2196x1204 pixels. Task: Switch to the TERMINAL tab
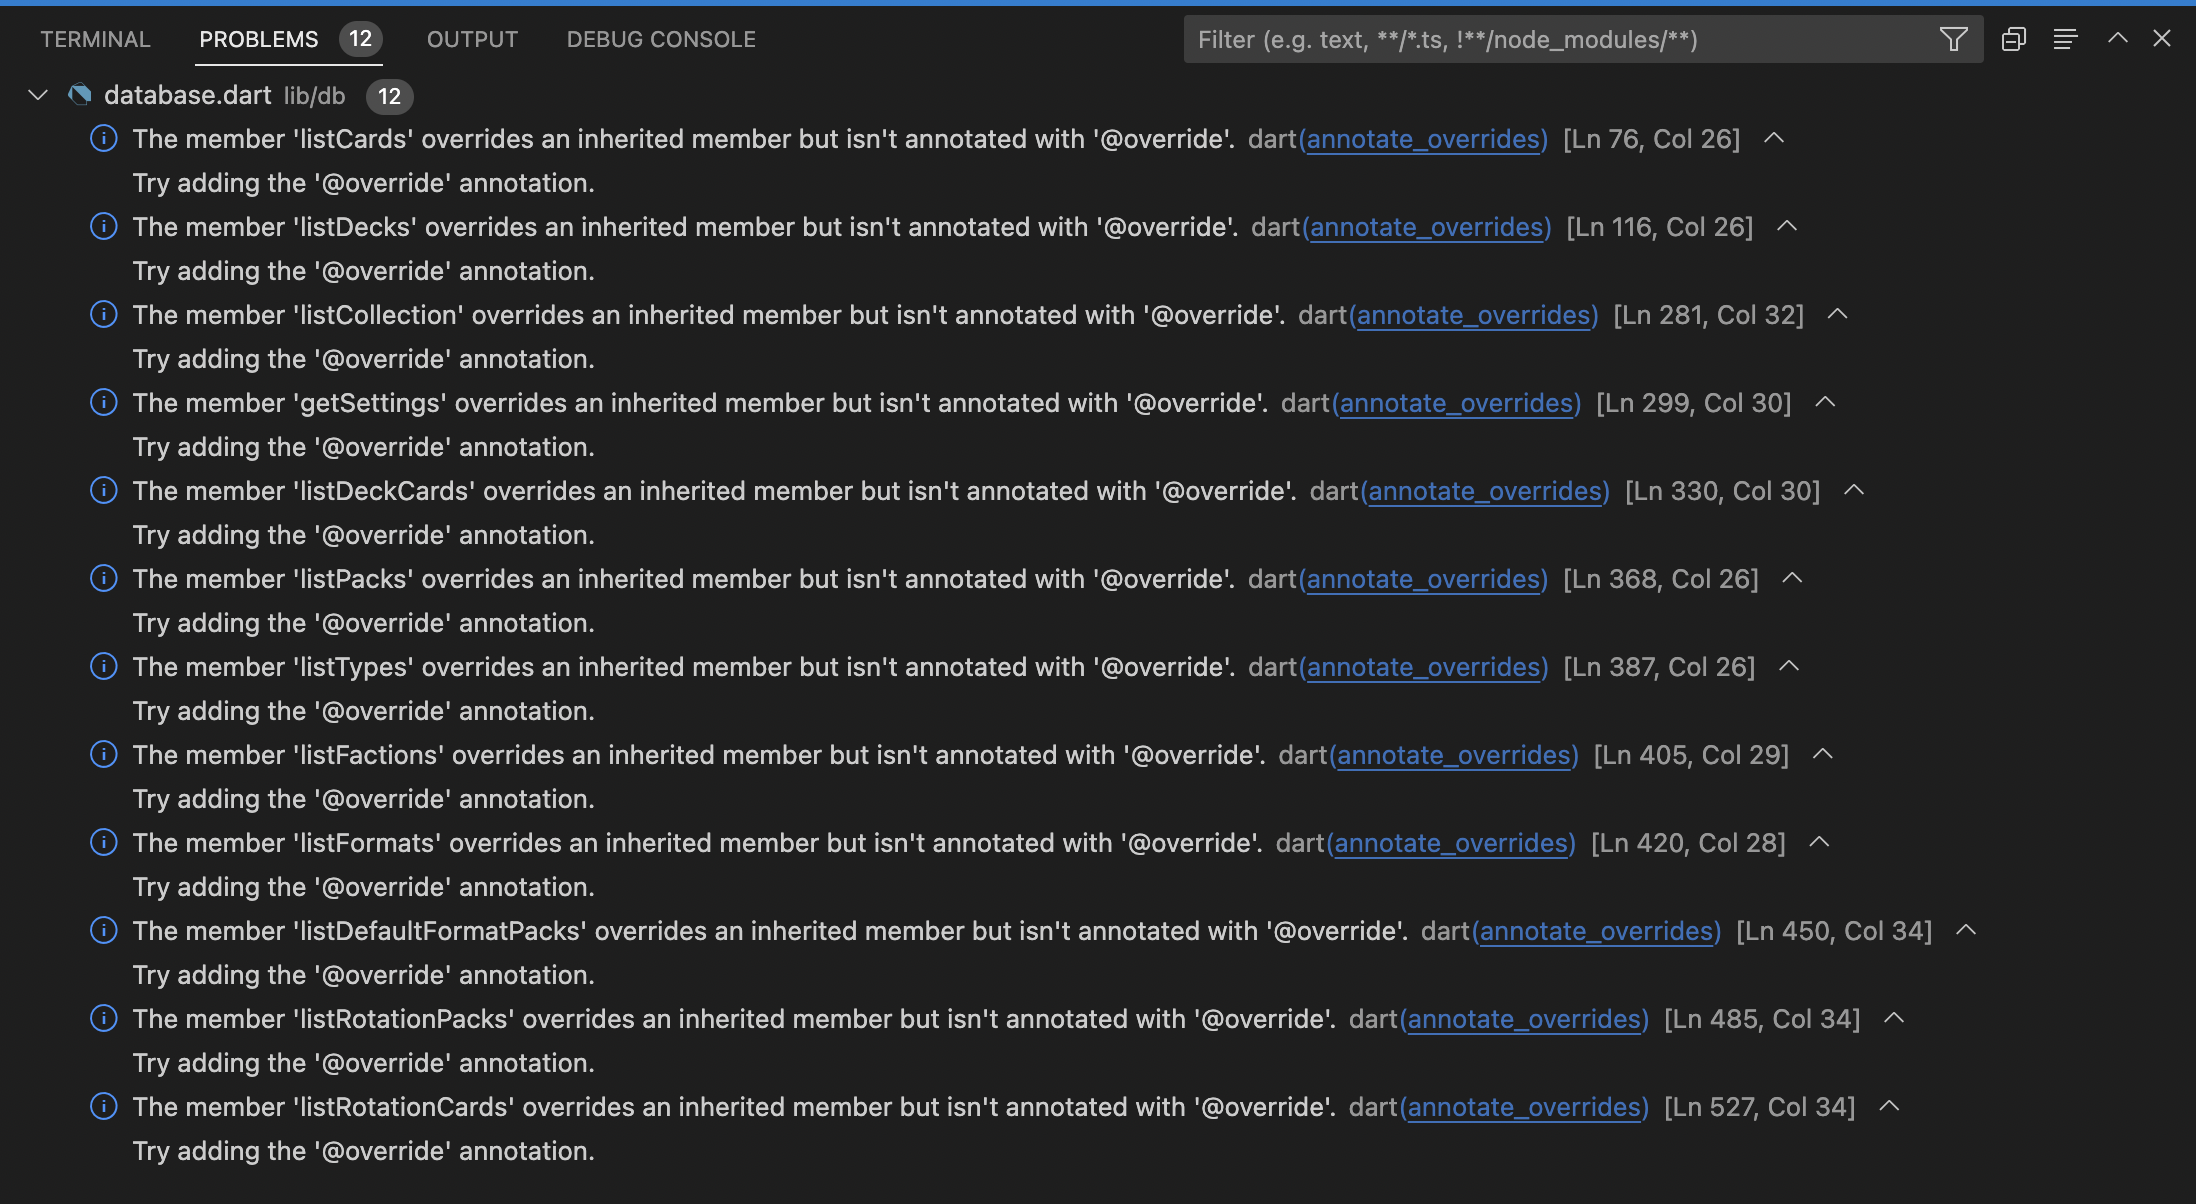point(94,39)
